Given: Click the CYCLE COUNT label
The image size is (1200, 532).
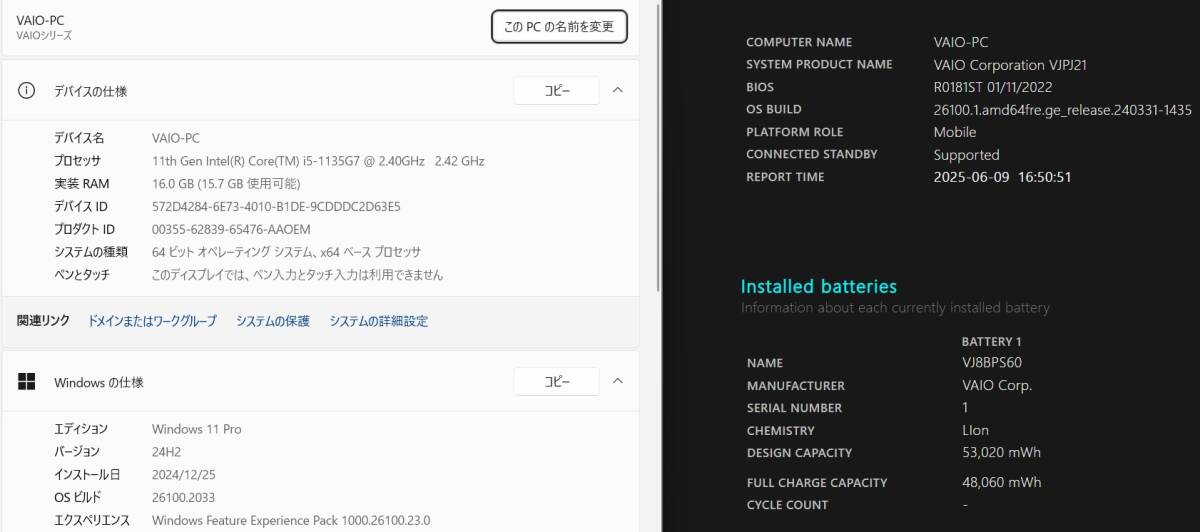Looking at the screenshot, I should click(788, 505).
